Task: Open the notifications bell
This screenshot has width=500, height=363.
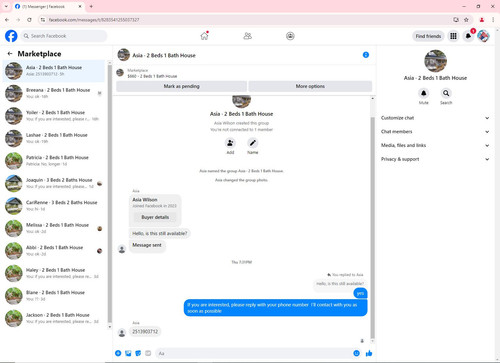Action: (468, 36)
